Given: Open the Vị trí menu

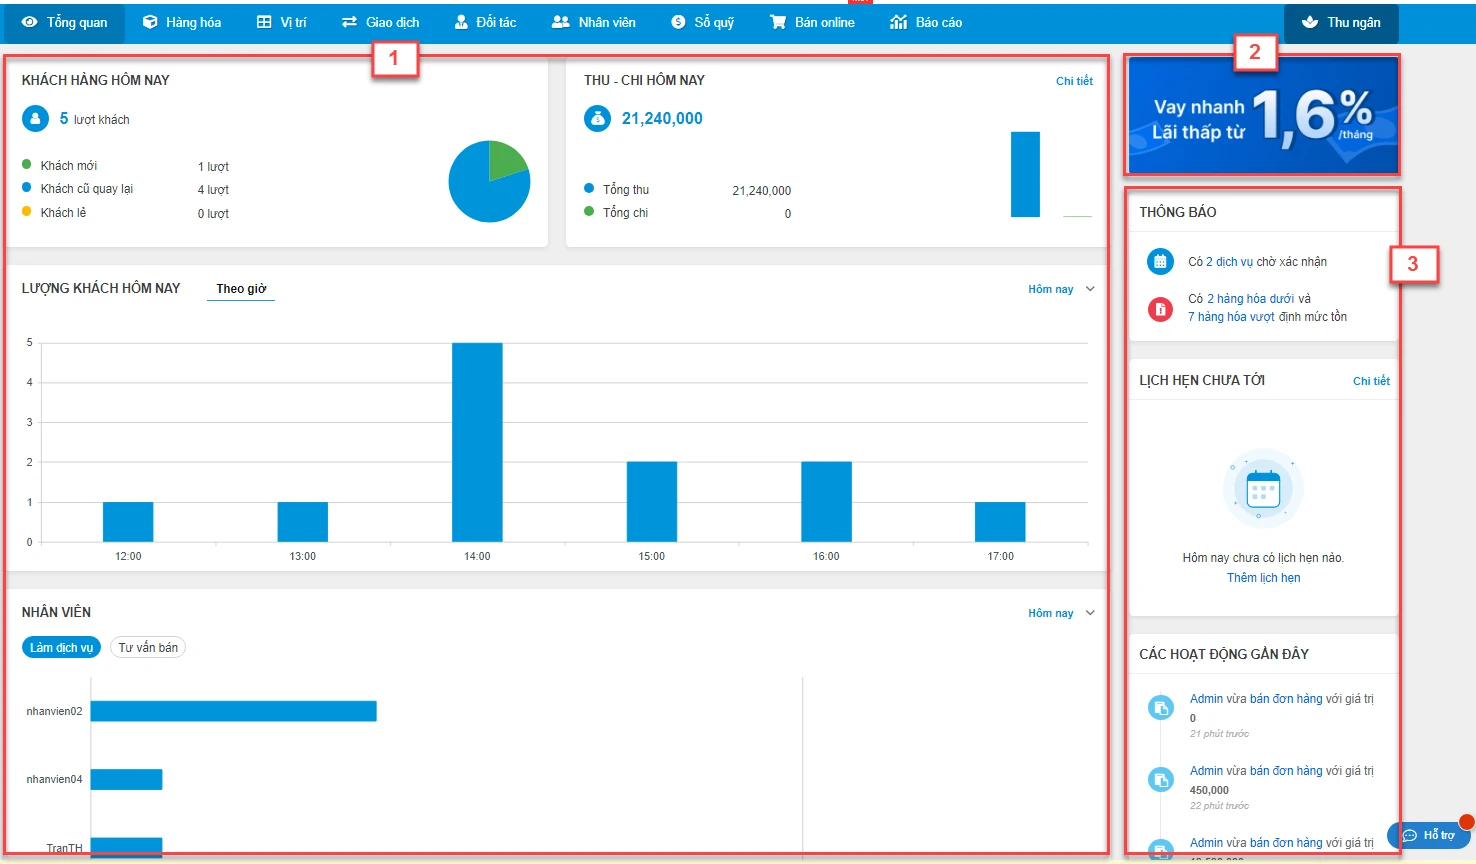Looking at the screenshot, I should coord(281,22).
